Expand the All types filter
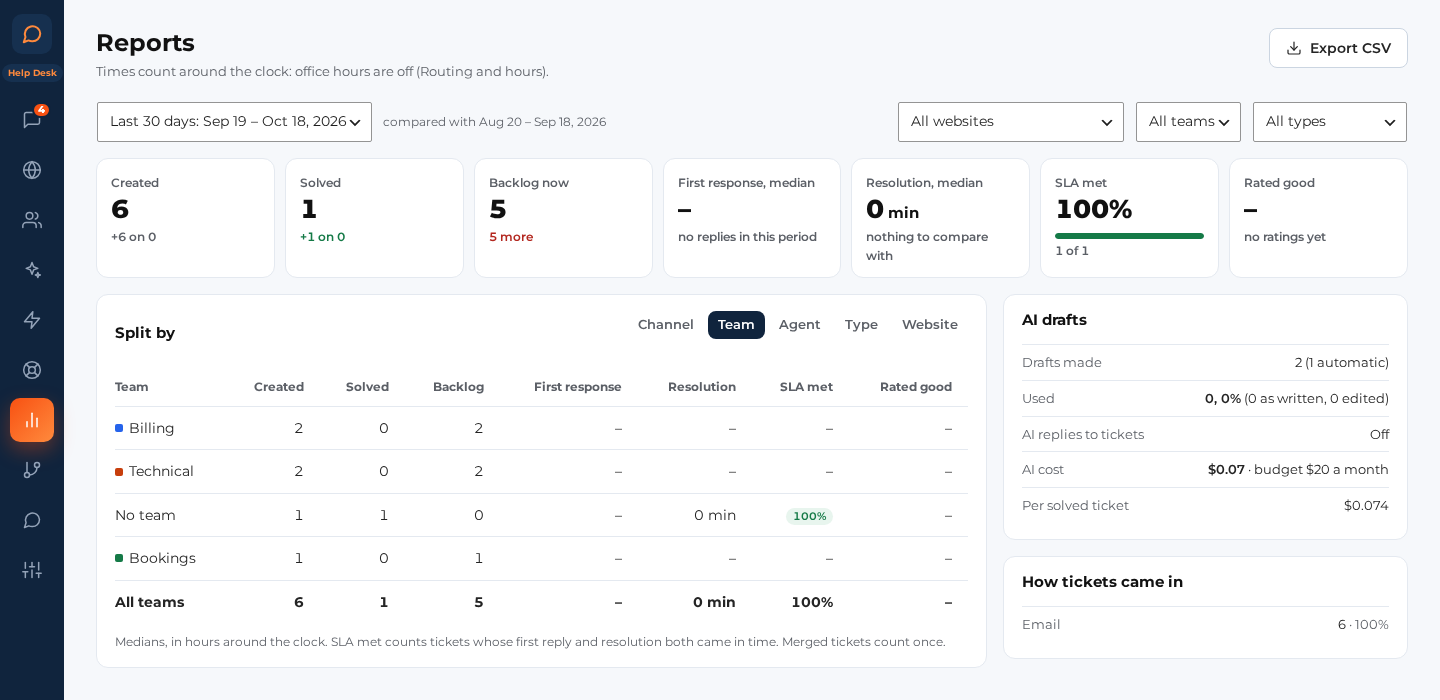The width and height of the screenshot is (1440, 700). pyautogui.click(x=1330, y=122)
